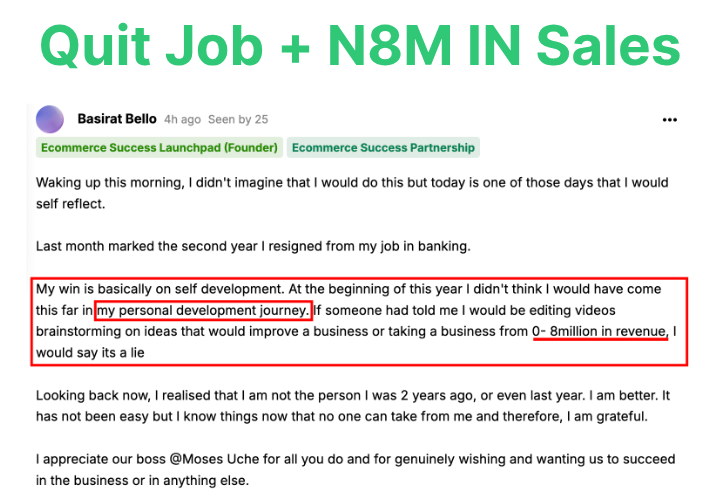Click the underlined '0- 8million in revenue' text
The width and height of the screenshot is (720, 501).
600,331
